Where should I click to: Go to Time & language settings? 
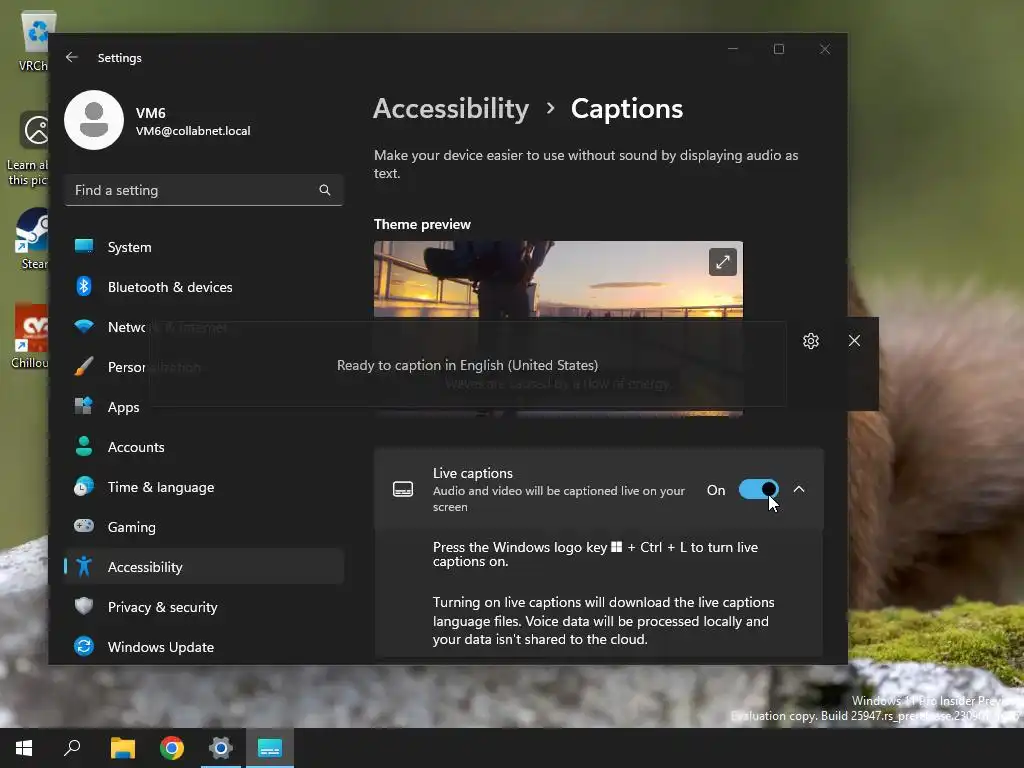tap(204, 487)
